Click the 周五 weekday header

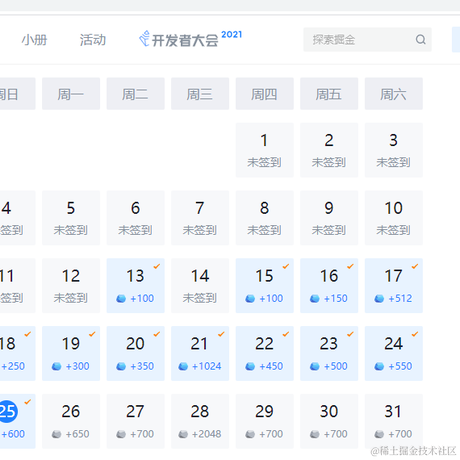[x=329, y=94]
